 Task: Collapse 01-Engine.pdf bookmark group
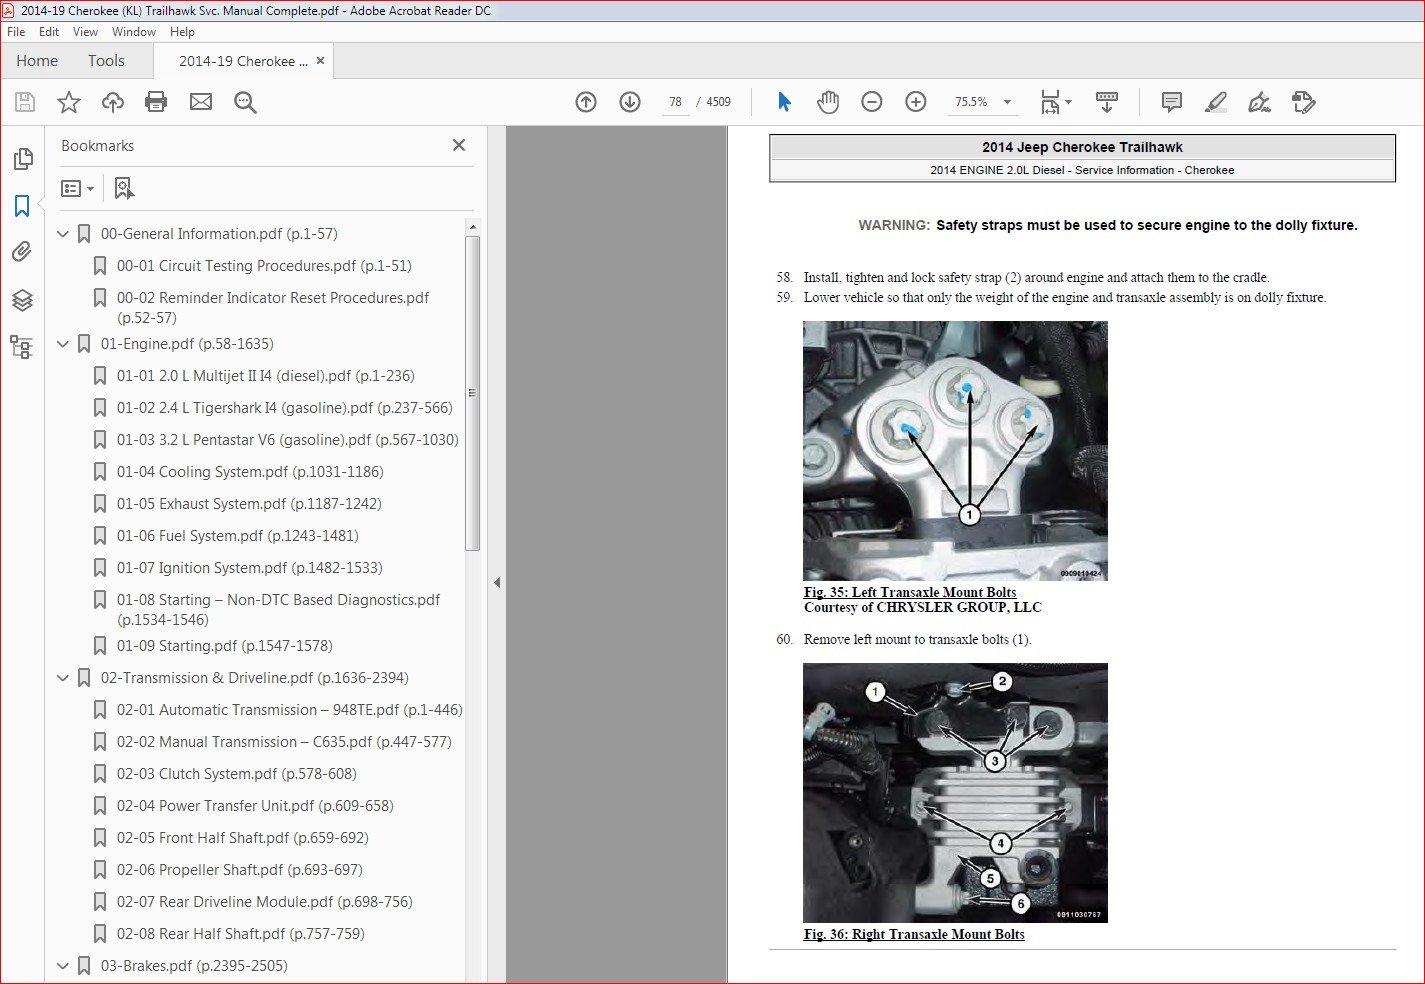point(63,344)
